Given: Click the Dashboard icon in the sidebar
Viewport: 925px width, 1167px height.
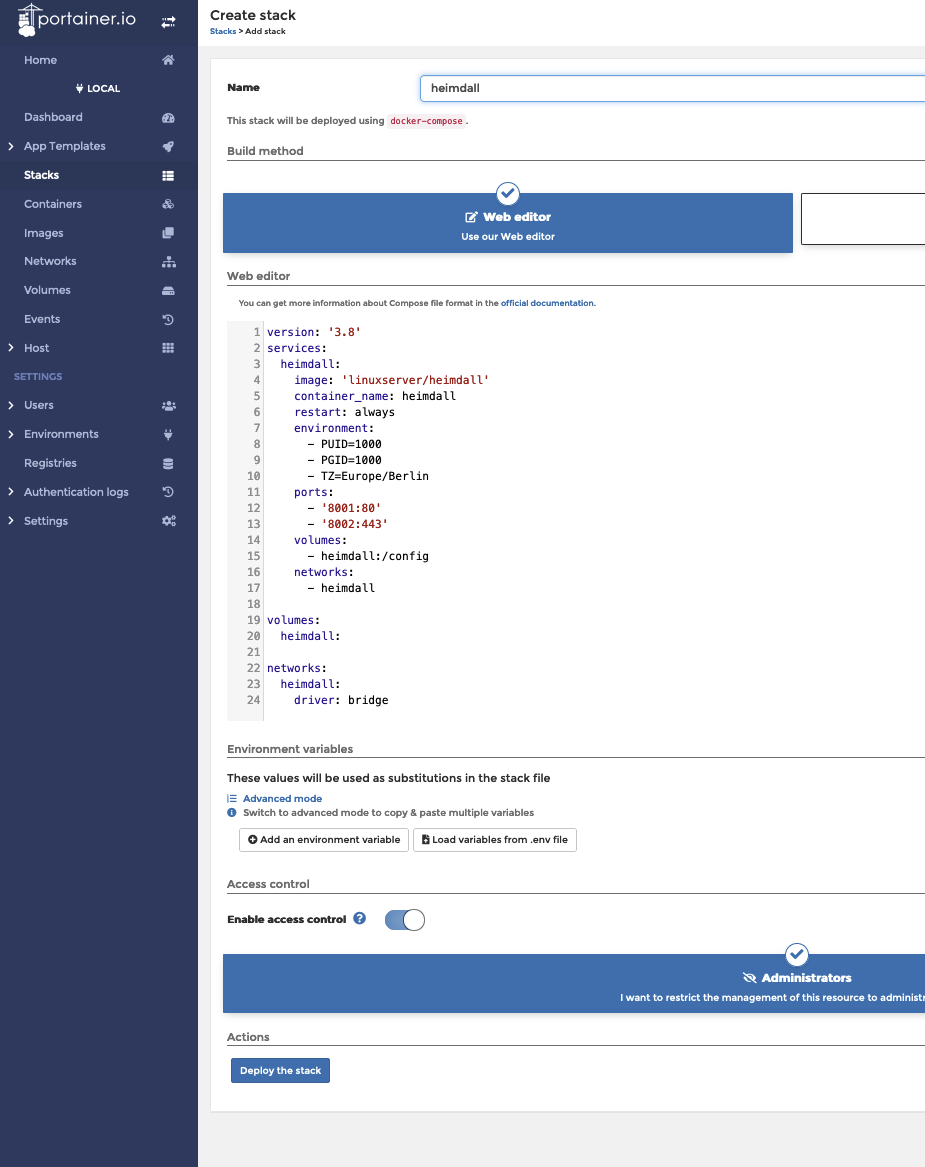Looking at the screenshot, I should tap(168, 116).
